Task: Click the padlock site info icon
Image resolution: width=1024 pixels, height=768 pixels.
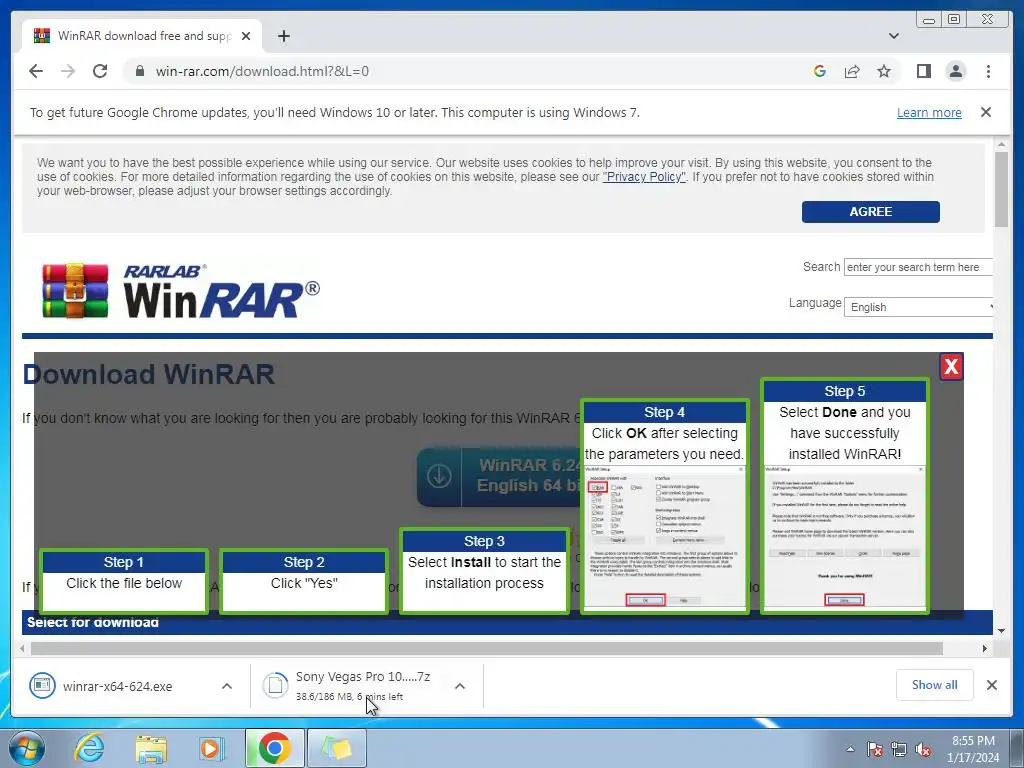Action: [x=139, y=71]
